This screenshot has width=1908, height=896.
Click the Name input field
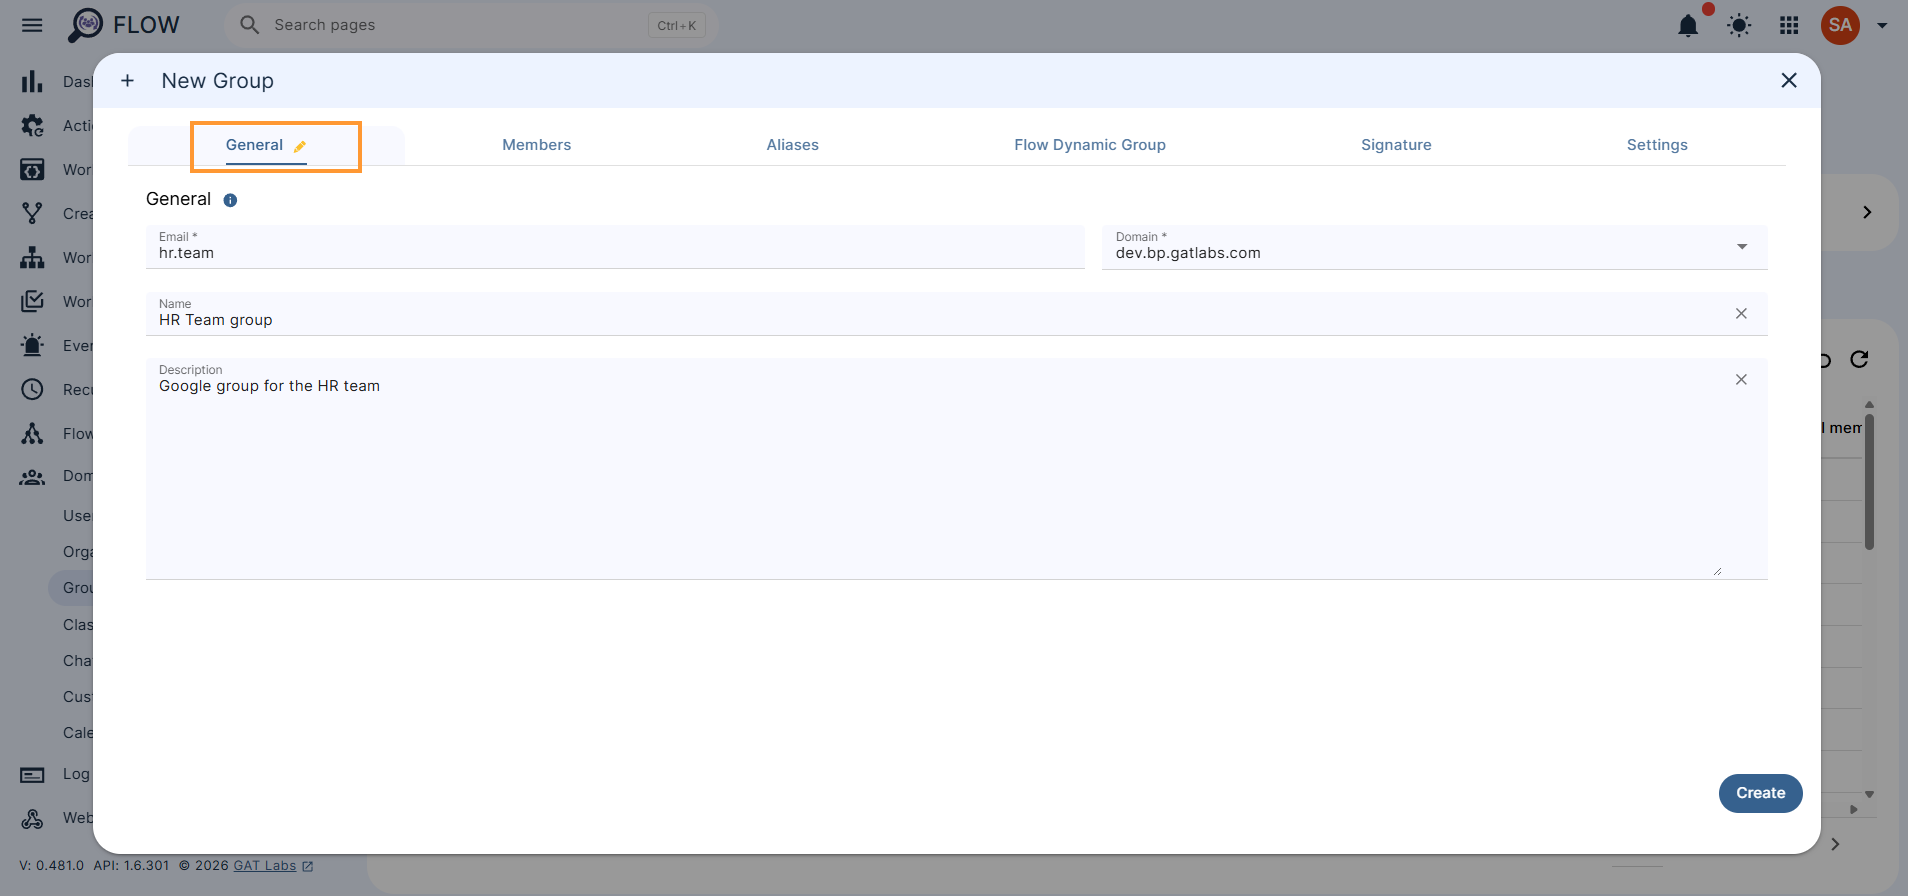(957, 314)
